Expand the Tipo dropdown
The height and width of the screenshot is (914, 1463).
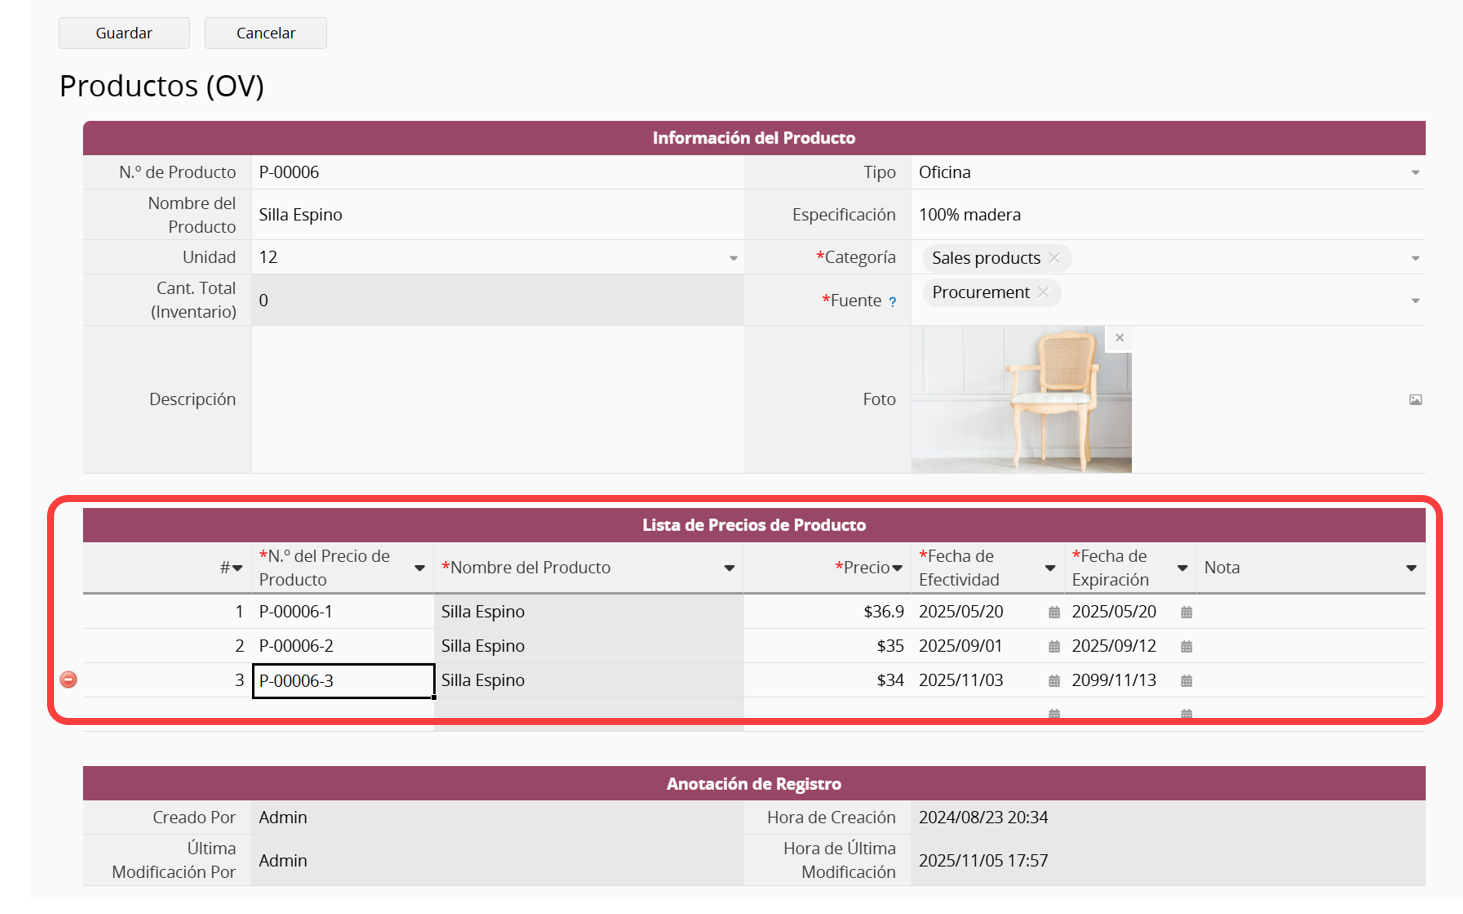pyautogui.click(x=1415, y=173)
